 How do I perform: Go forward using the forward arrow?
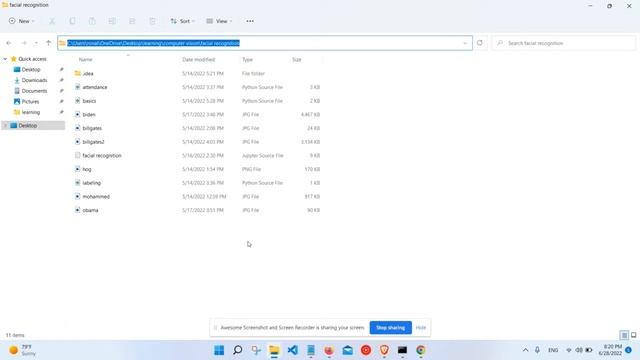click(x=24, y=43)
